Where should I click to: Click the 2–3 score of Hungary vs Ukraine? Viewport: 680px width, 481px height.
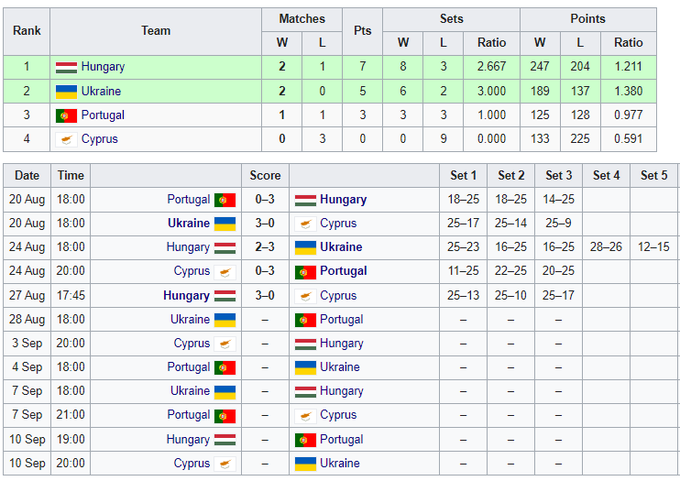(x=265, y=247)
